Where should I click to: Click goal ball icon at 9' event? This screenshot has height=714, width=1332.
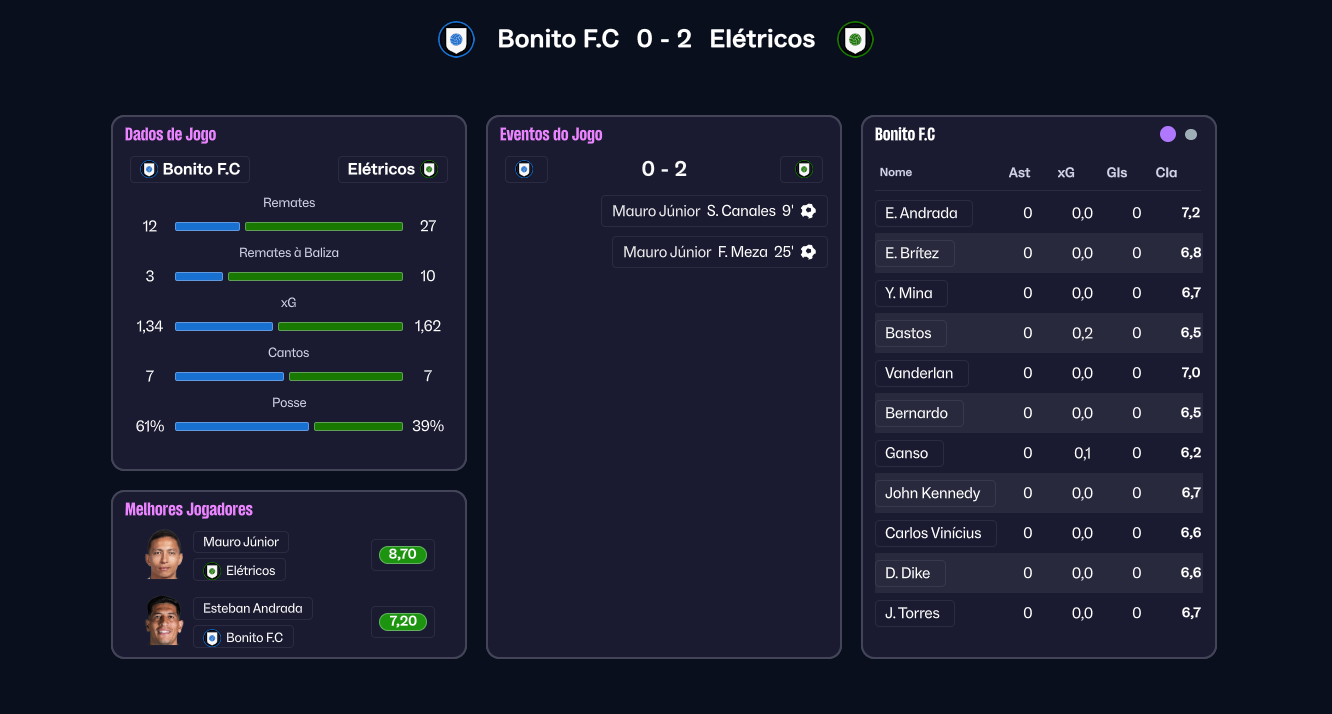(808, 211)
